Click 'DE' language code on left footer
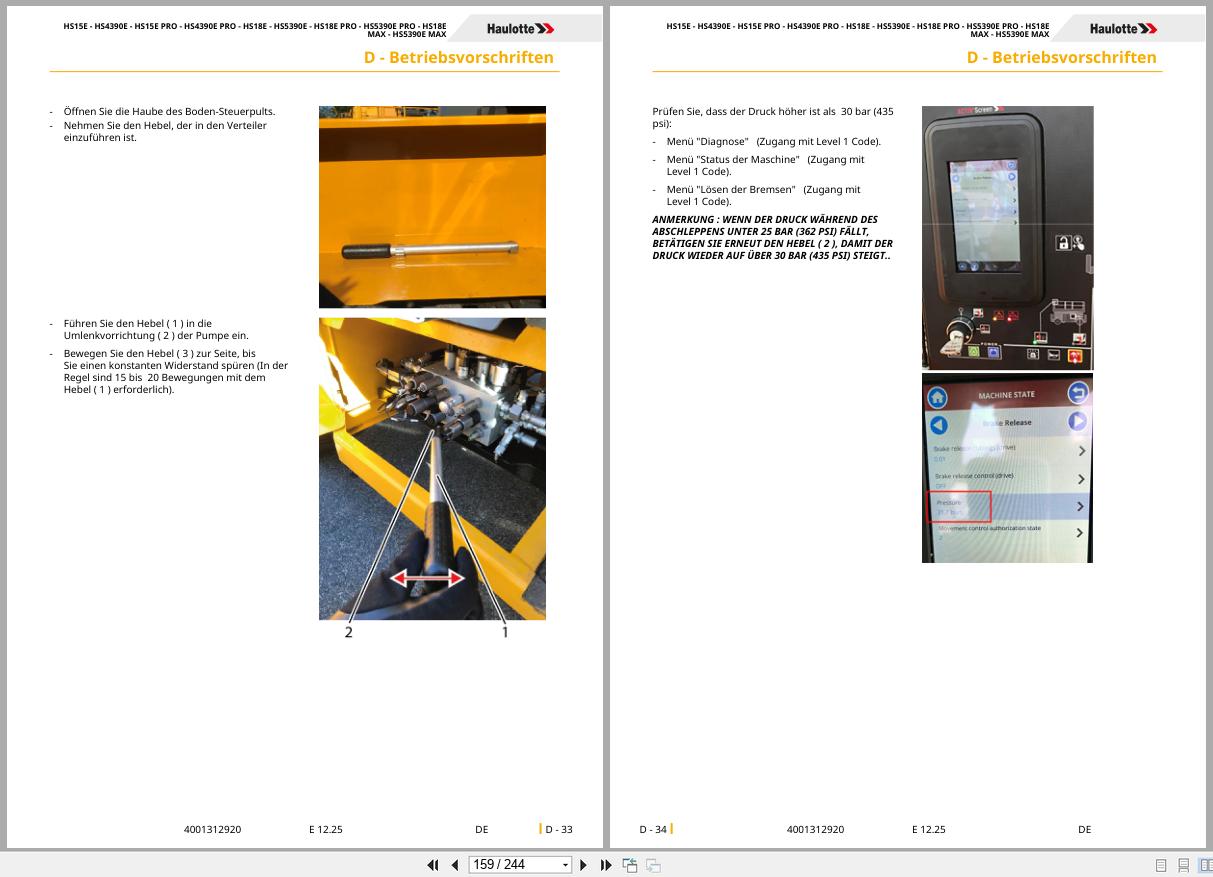1213x877 pixels. [x=482, y=829]
